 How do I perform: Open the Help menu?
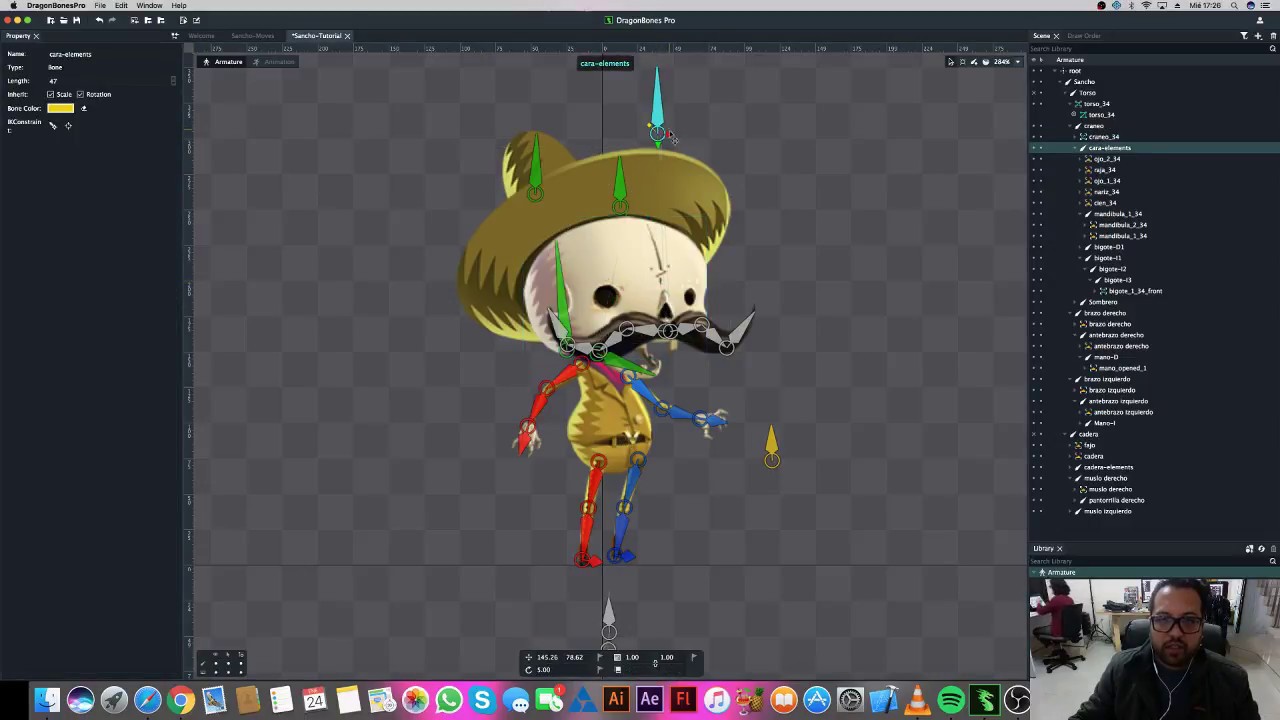179,6
